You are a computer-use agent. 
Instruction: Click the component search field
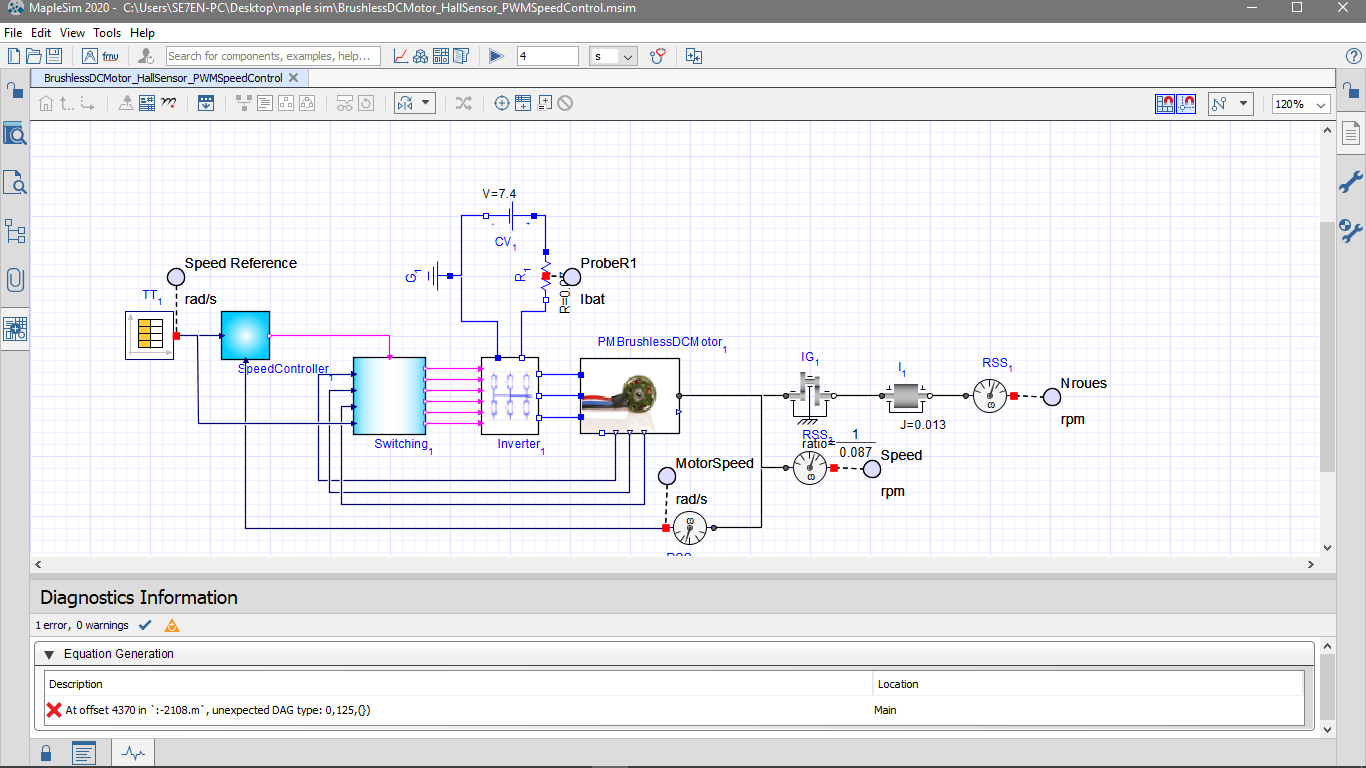coord(273,56)
